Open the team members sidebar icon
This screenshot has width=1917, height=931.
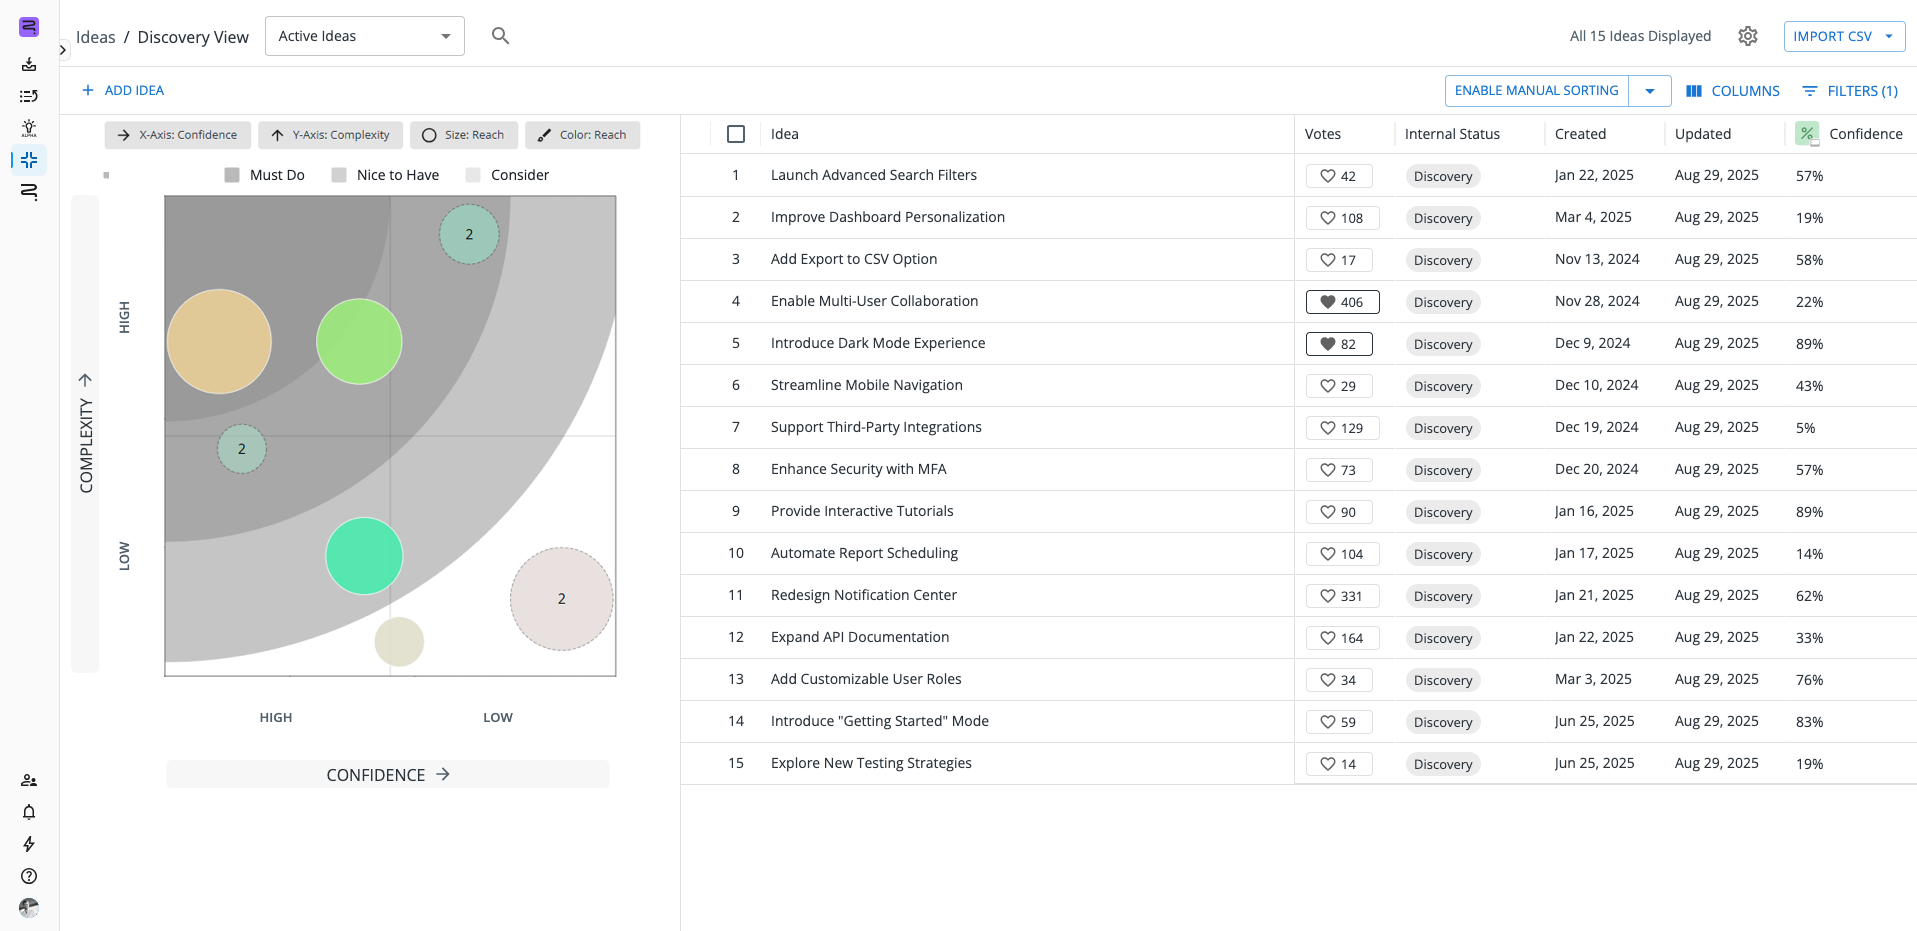coord(29,780)
